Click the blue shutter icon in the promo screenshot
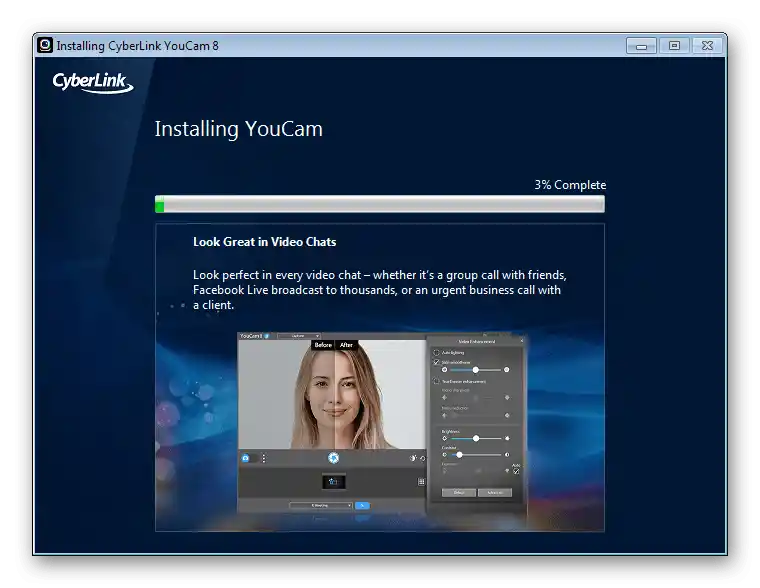The height and width of the screenshot is (588, 760). click(x=333, y=458)
